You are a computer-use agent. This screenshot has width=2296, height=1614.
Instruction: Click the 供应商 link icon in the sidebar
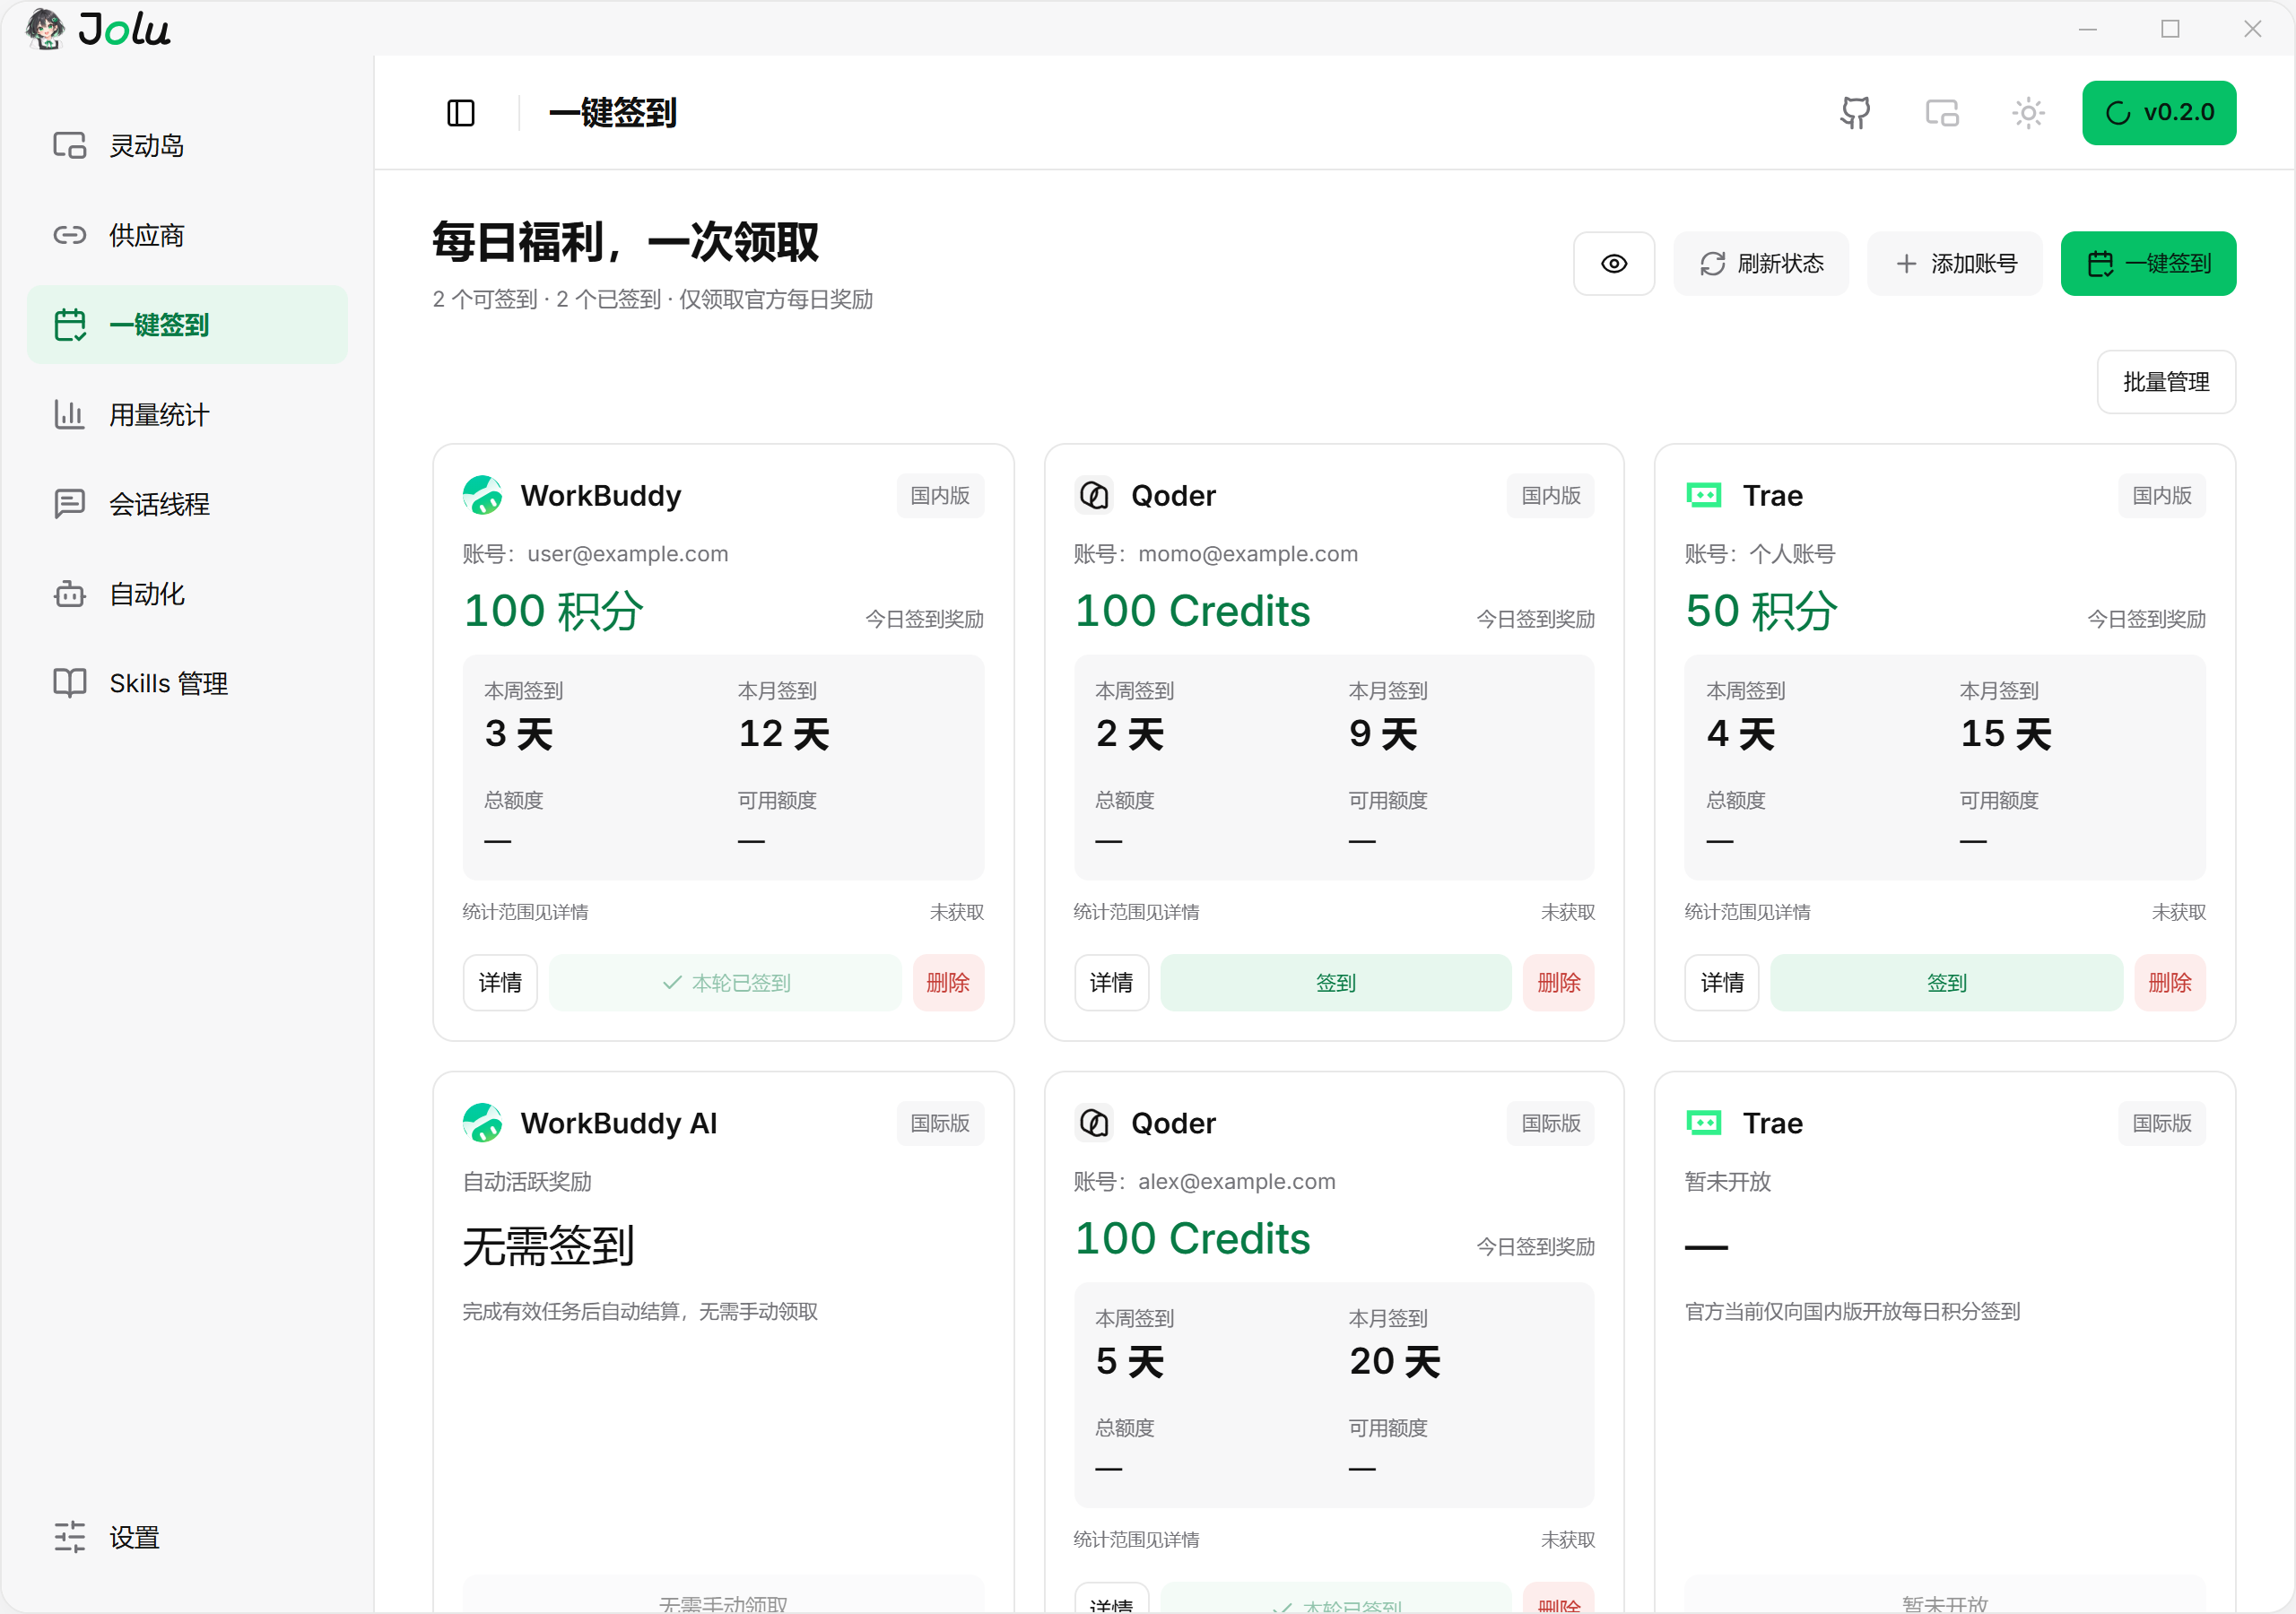click(70, 235)
